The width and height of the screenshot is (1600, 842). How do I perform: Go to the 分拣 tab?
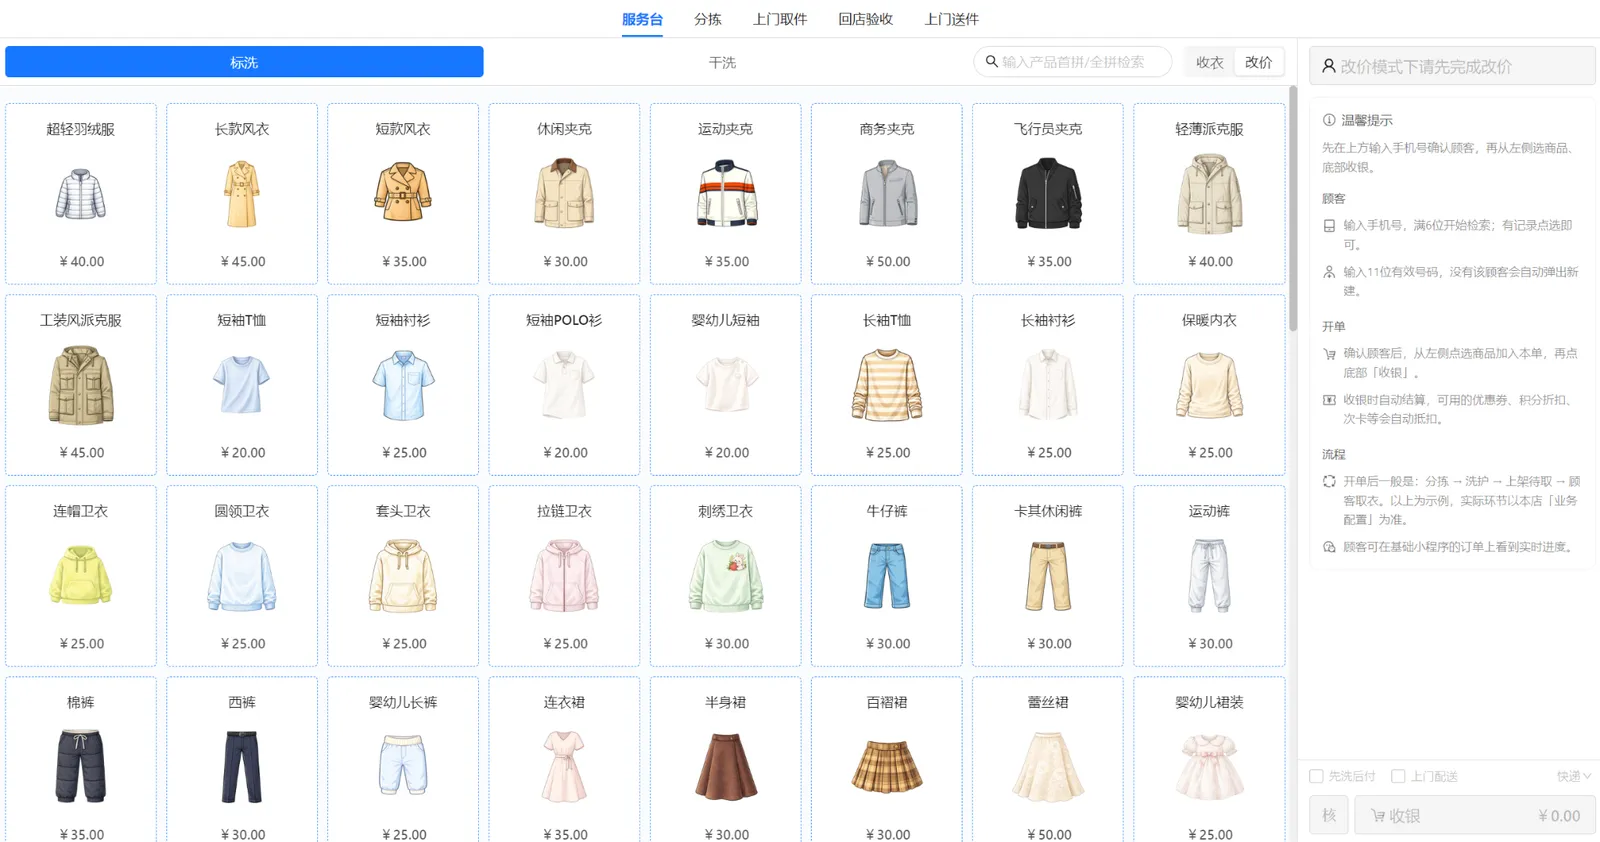click(708, 19)
